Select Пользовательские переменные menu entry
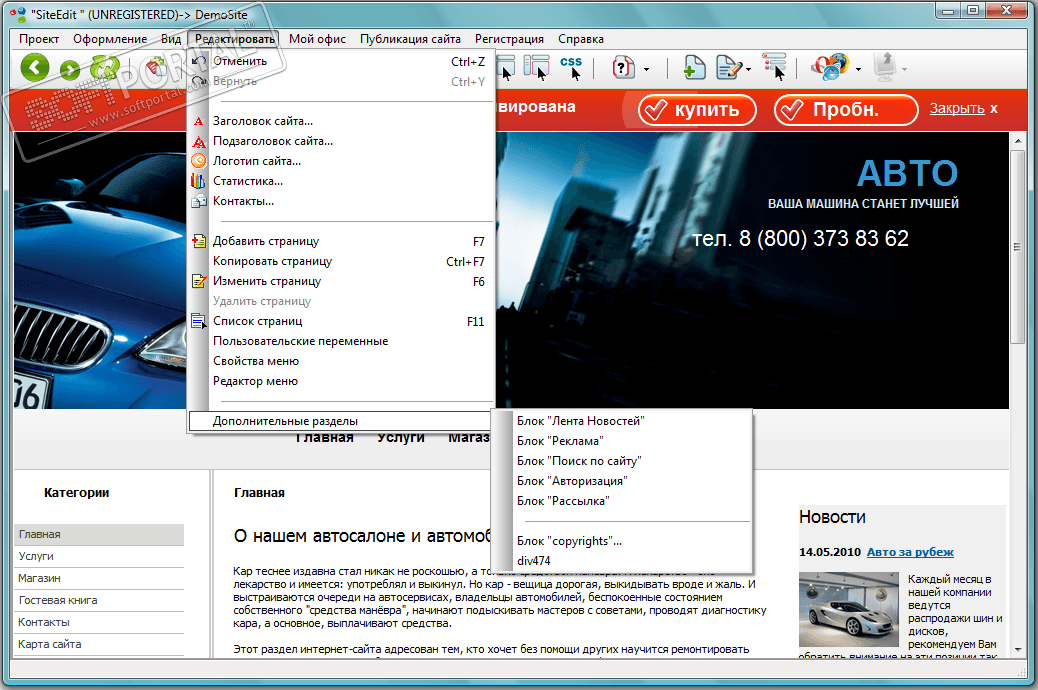Screen dimensions: 1038x690 coord(341,341)
